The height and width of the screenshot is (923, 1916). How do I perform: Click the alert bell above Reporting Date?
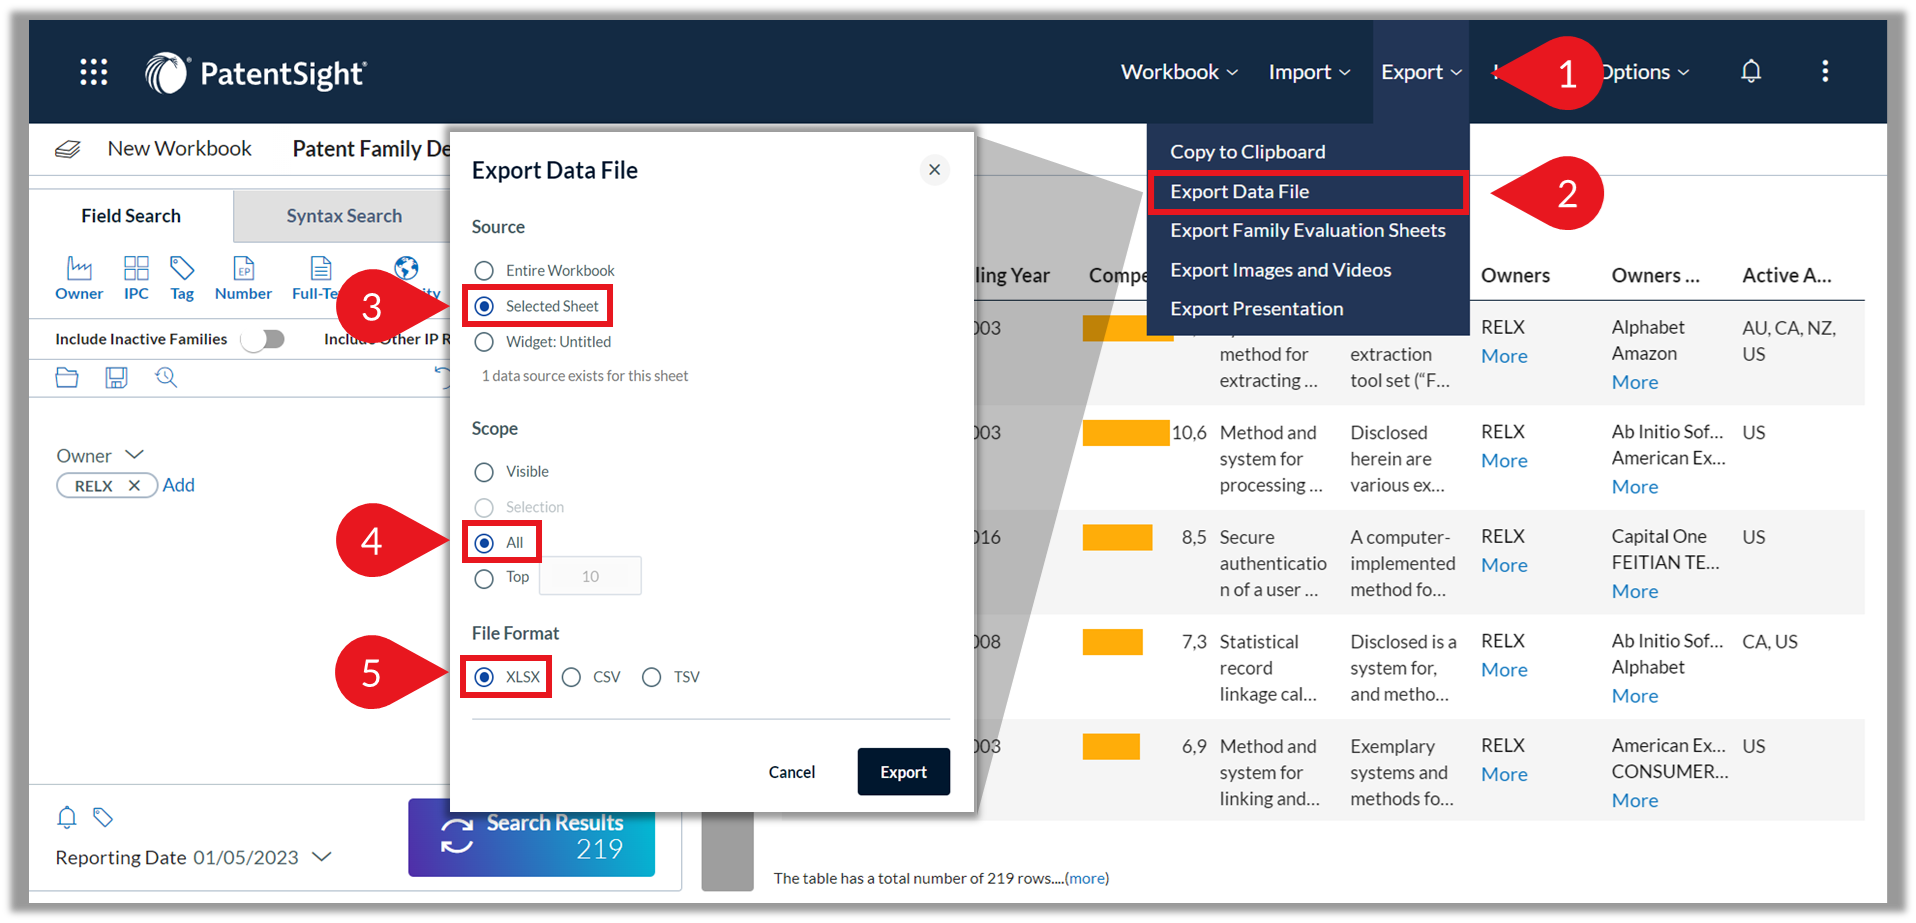point(67,818)
